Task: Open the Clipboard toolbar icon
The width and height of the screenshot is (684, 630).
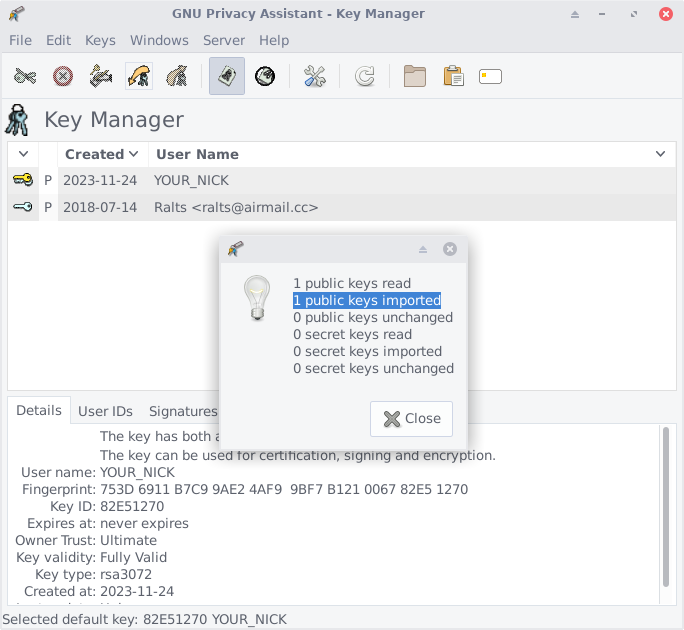Action: 453,76
